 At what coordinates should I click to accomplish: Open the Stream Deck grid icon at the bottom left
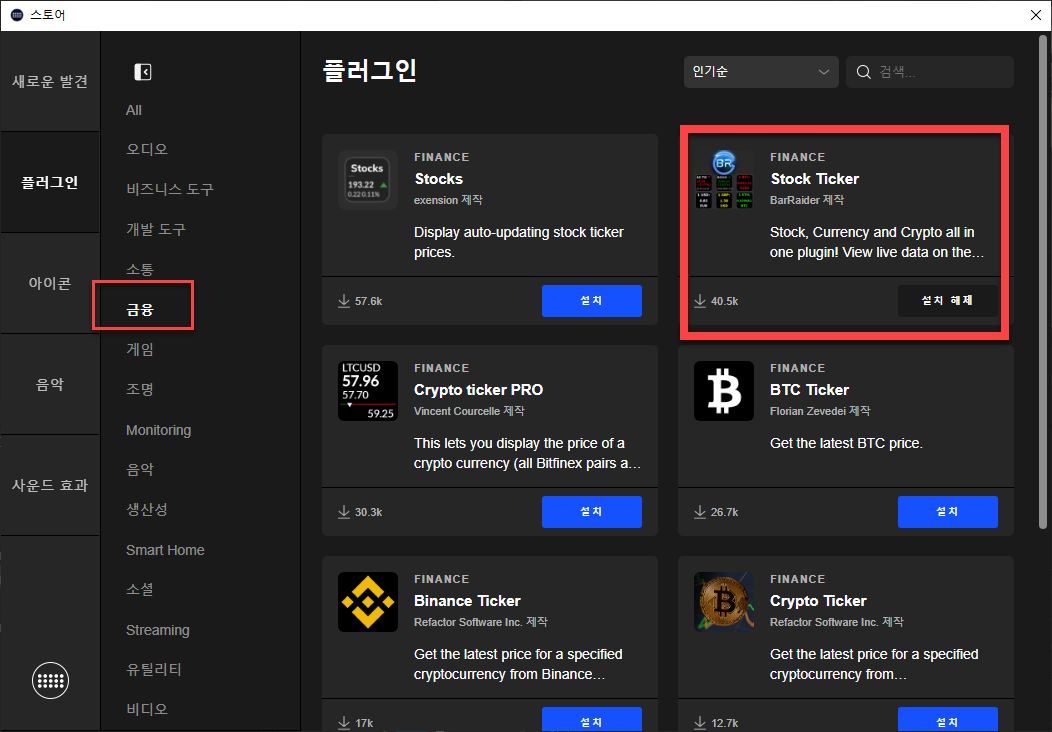50,680
